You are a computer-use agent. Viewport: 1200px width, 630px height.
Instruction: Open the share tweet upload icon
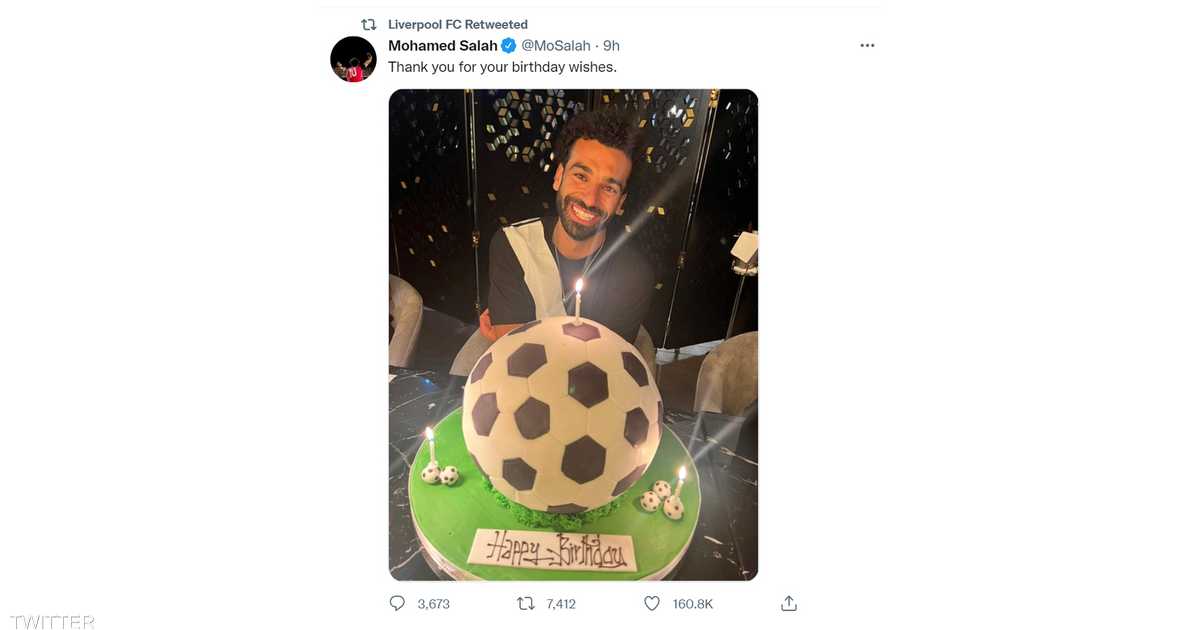tap(788, 603)
